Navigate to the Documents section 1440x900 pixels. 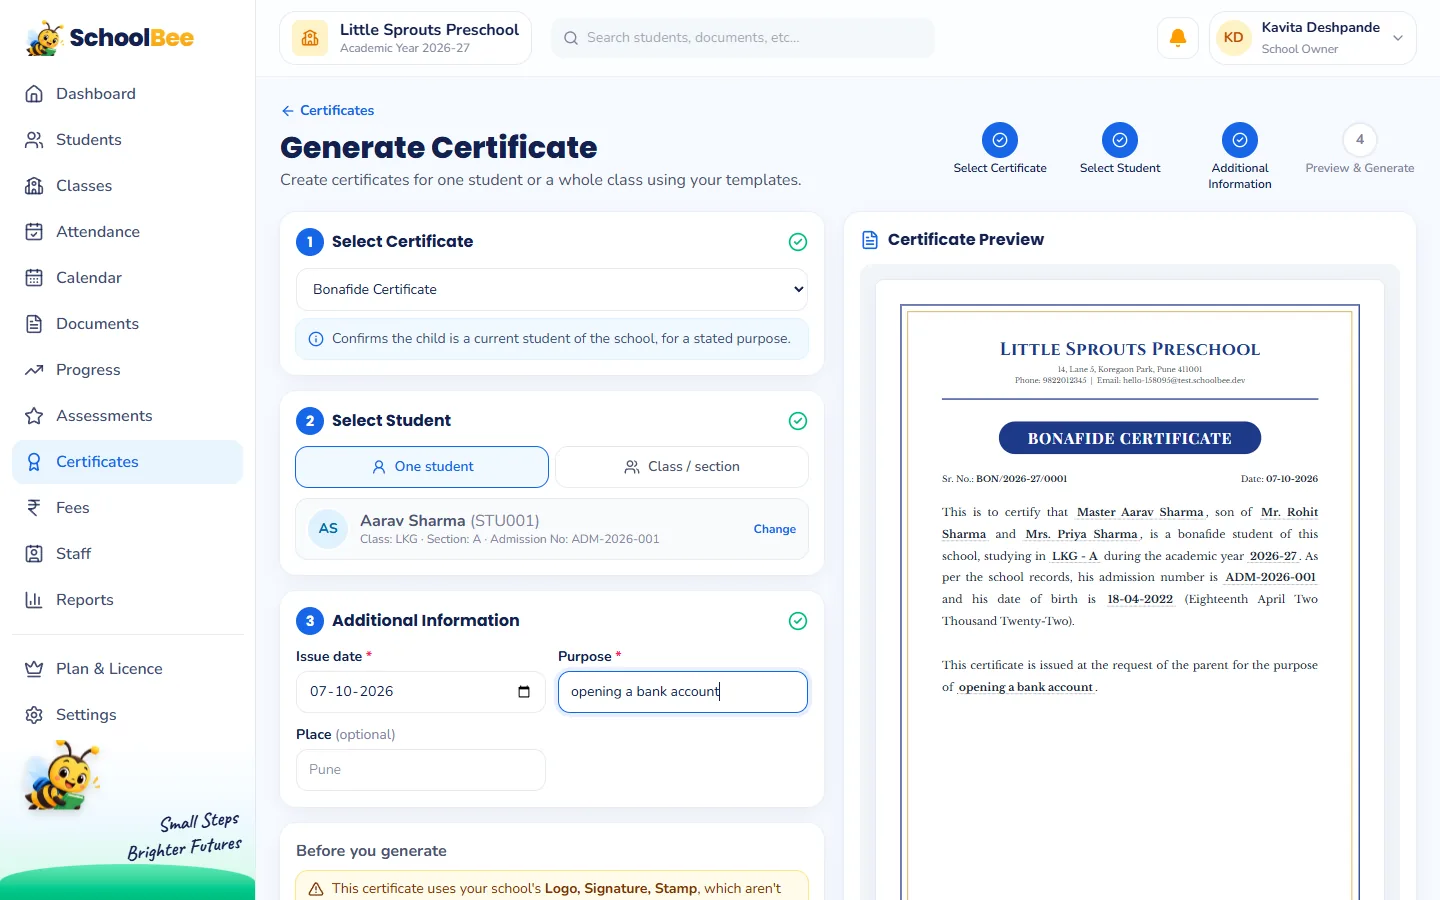click(127, 324)
